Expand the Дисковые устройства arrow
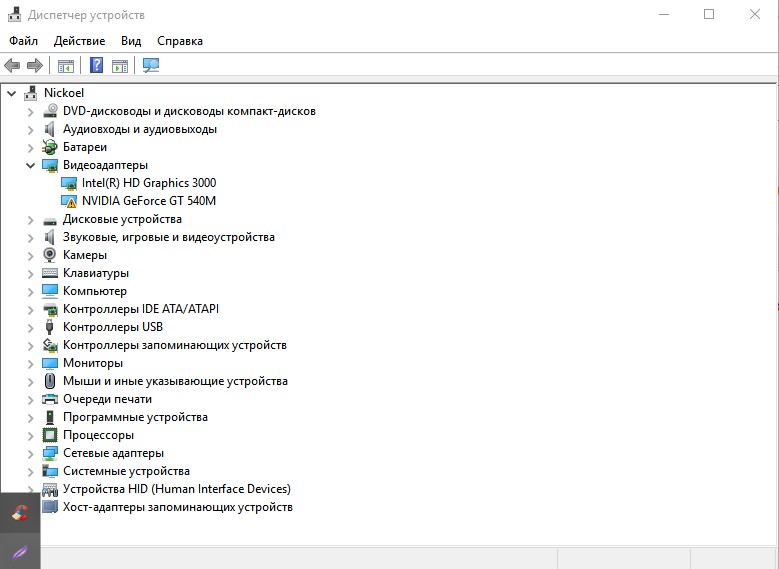 point(31,220)
